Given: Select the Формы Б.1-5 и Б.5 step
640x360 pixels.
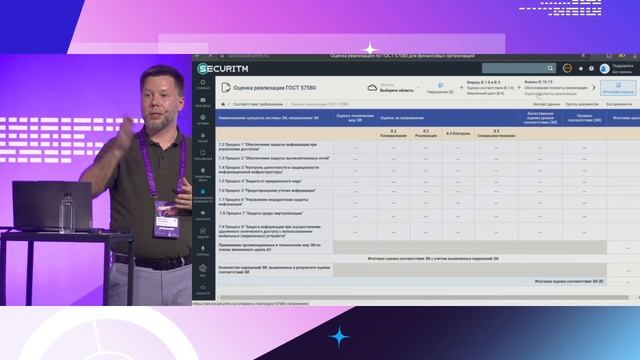Looking at the screenshot, I should (x=490, y=88).
